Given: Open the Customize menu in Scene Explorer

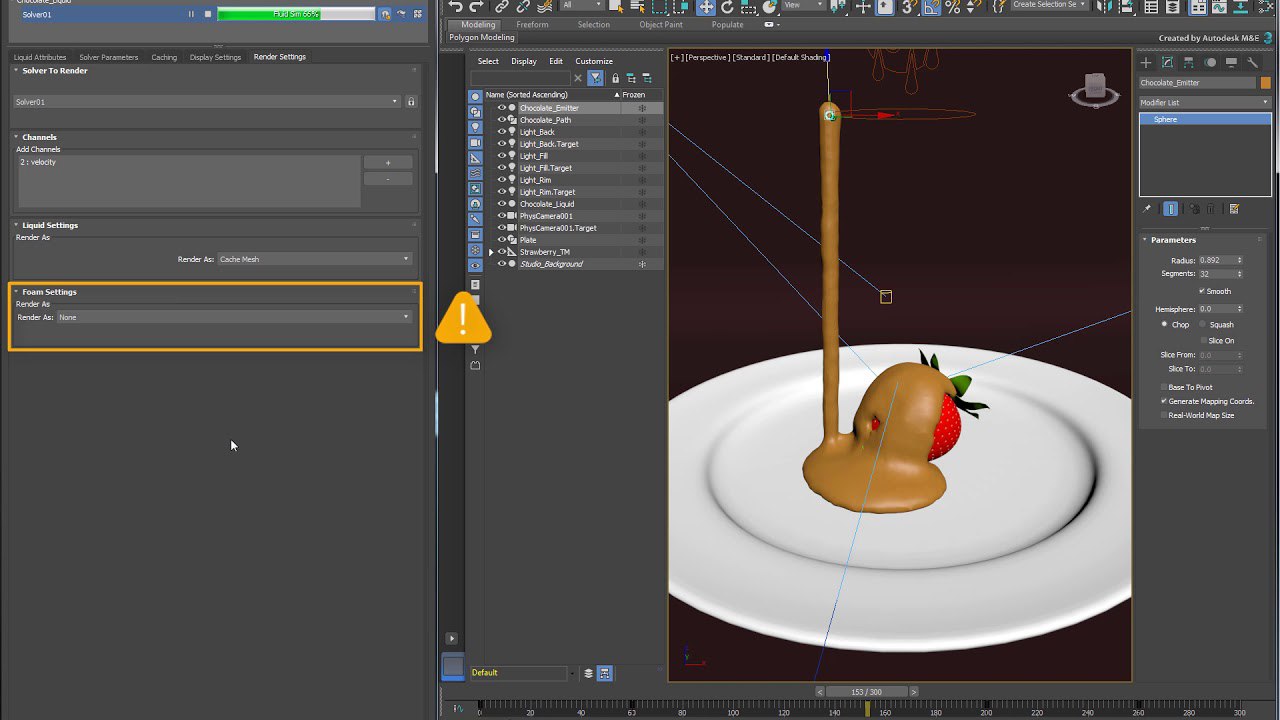Looking at the screenshot, I should tap(594, 61).
